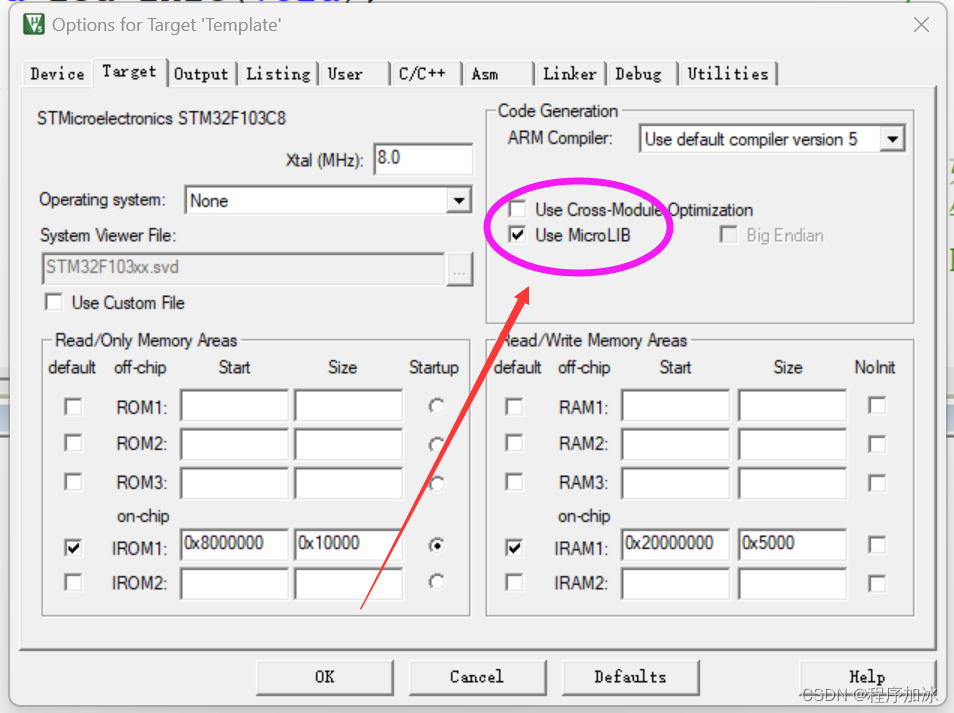Enable NoInit for RAM1
The height and width of the screenshot is (713, 954).
point(877,406)
